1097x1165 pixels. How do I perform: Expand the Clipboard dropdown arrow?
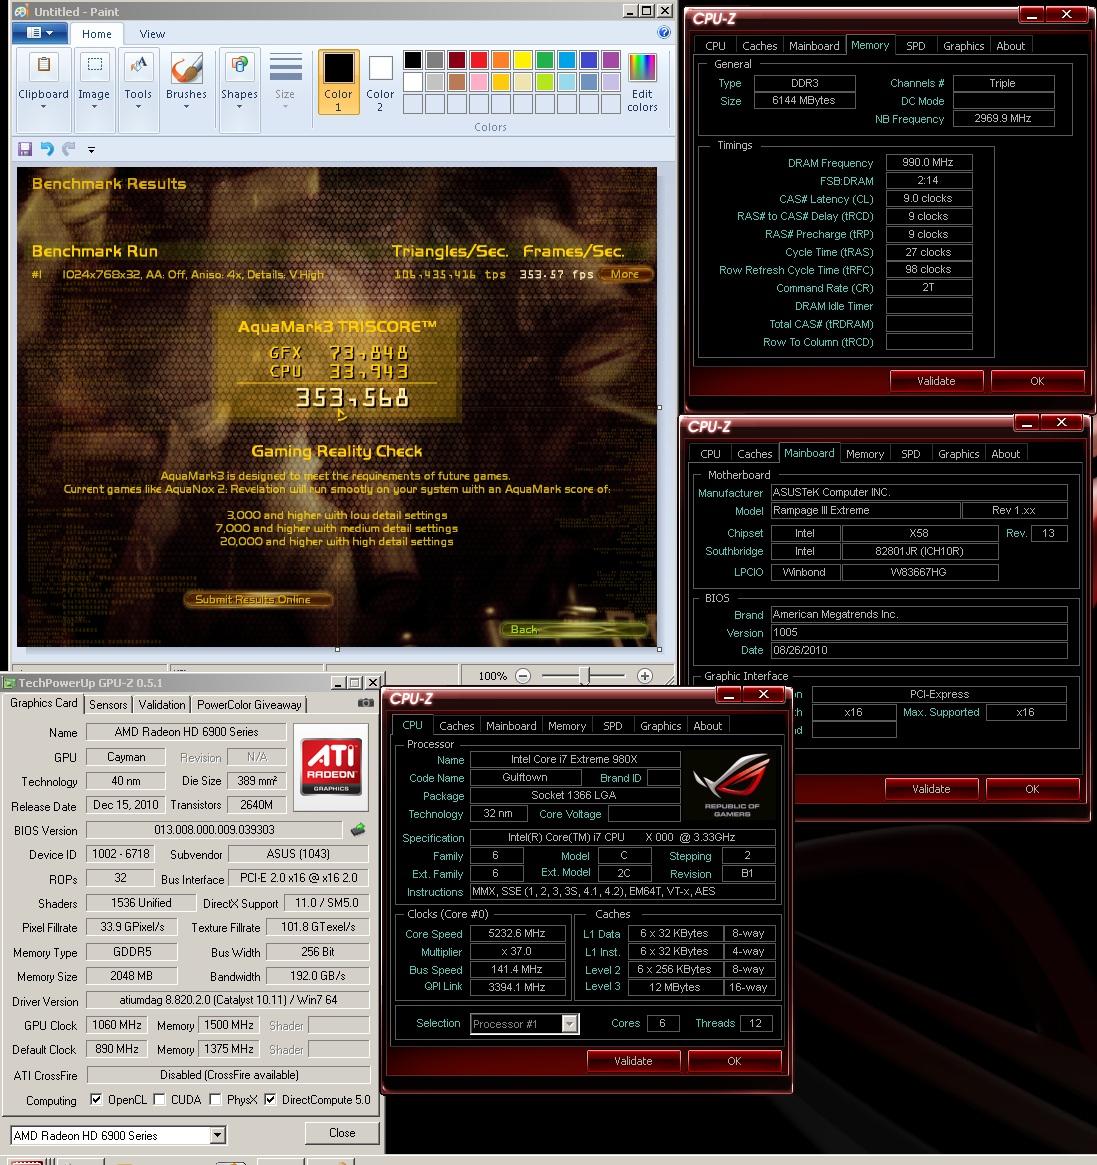43,107
